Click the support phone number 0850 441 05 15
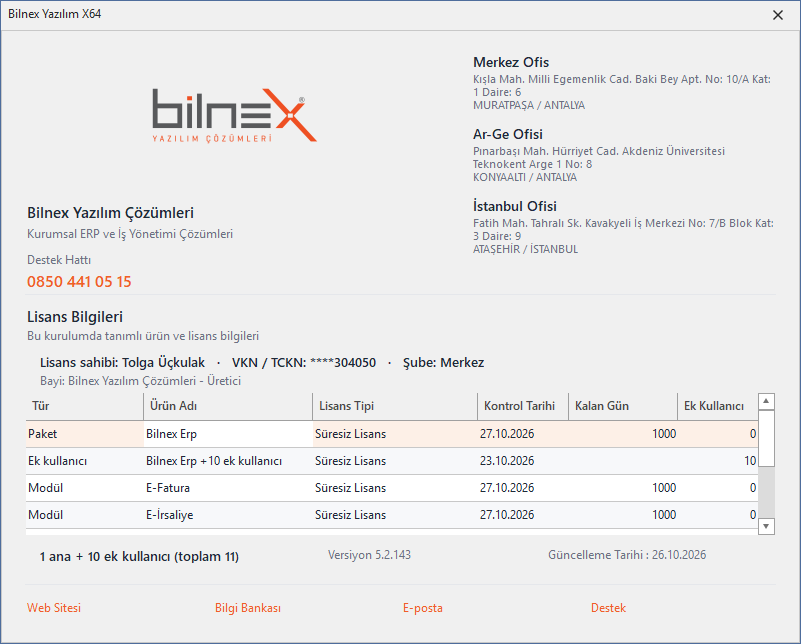The height and width of the screenshot is (644, 801). click(x=79, y=282)
